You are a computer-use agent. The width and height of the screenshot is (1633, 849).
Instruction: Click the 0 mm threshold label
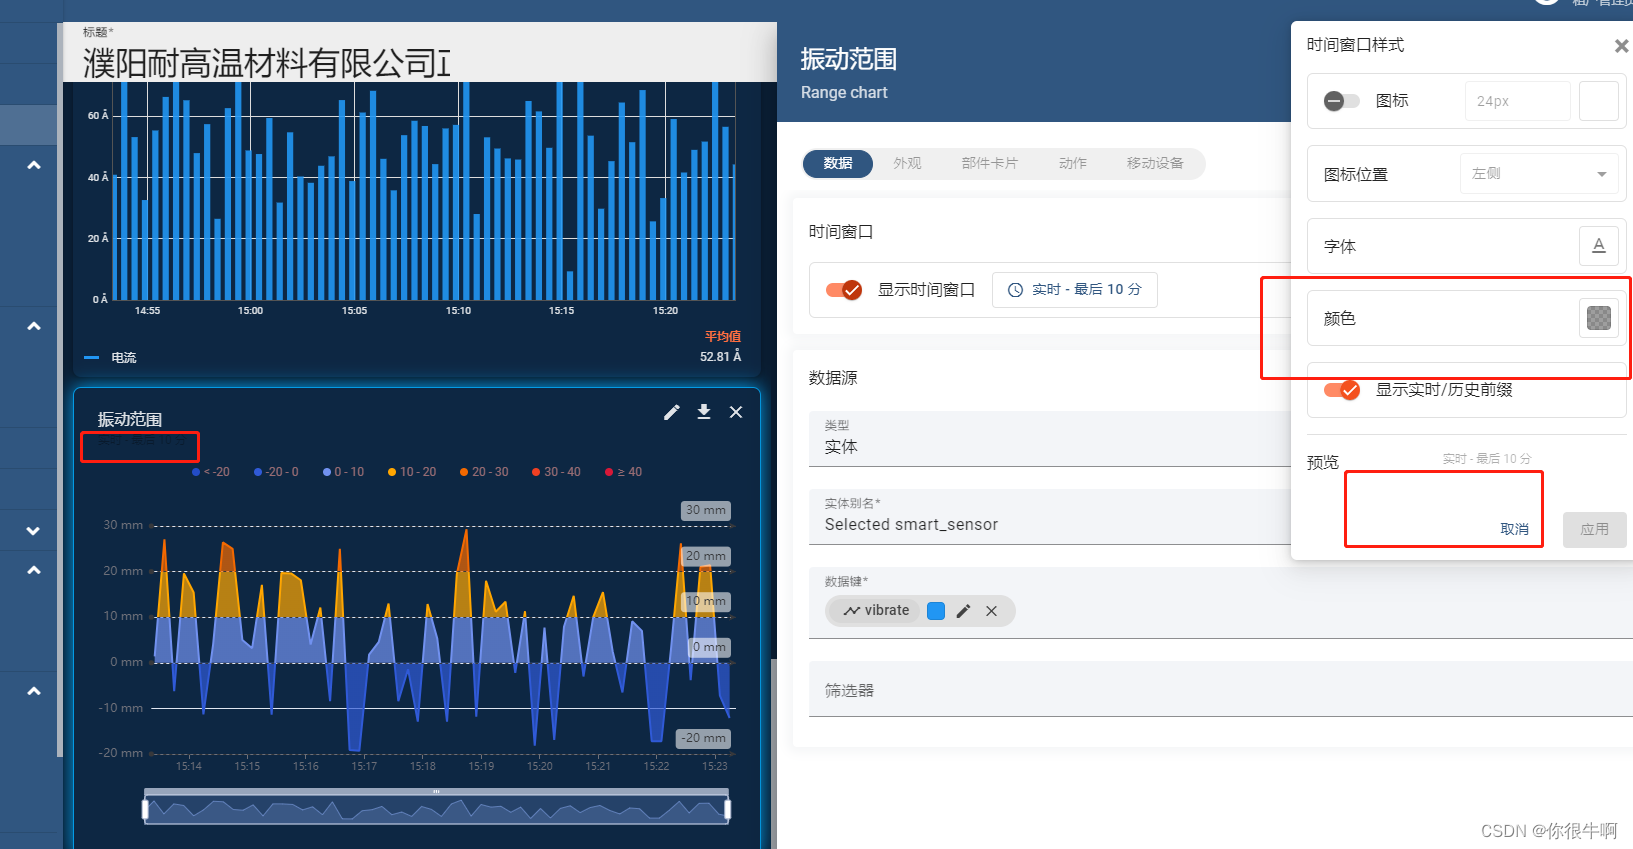tap(710, 647)
